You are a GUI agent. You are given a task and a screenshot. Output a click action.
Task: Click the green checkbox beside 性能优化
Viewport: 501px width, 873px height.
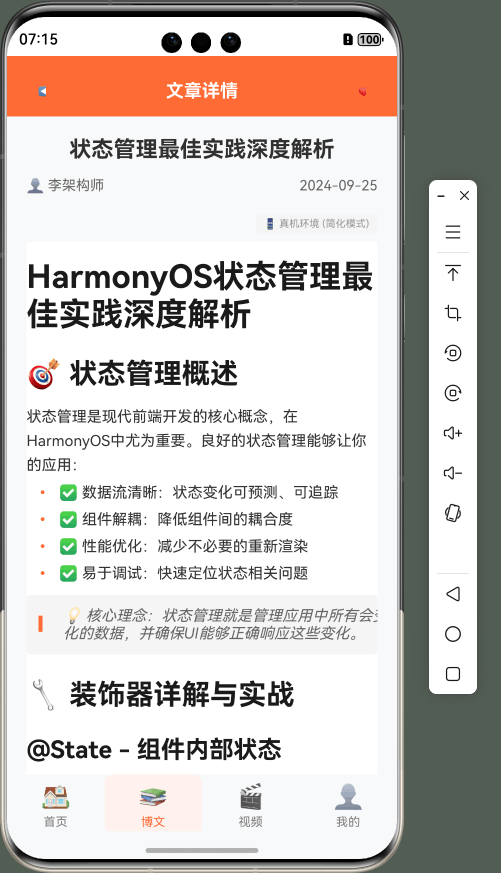(x=68, y=546)
